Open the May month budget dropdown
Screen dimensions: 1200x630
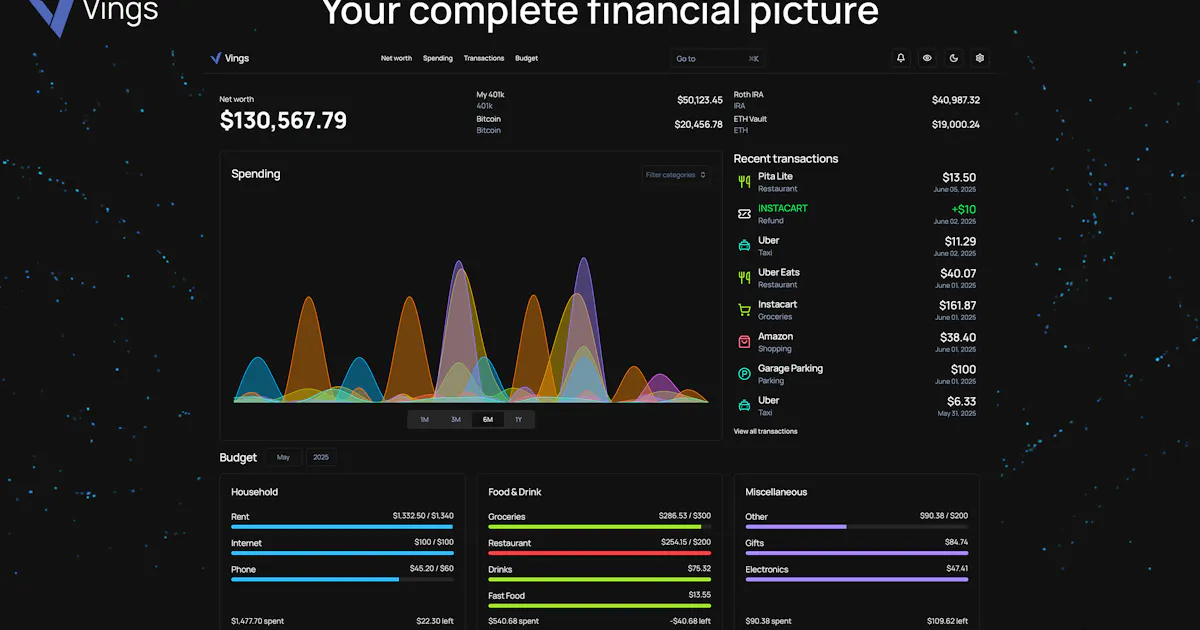[283, 457]
